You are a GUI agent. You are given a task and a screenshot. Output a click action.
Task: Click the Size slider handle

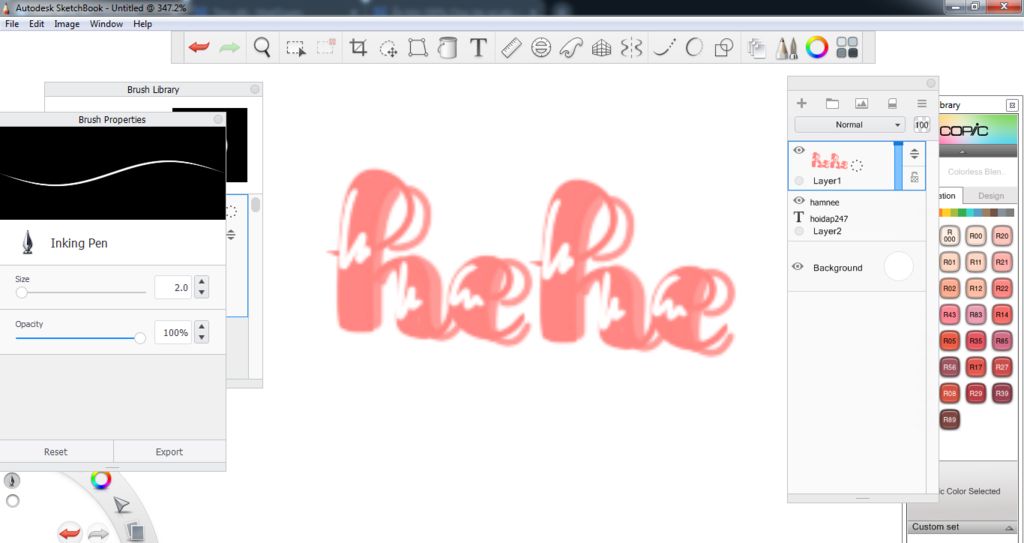click(x=22, y=292)
